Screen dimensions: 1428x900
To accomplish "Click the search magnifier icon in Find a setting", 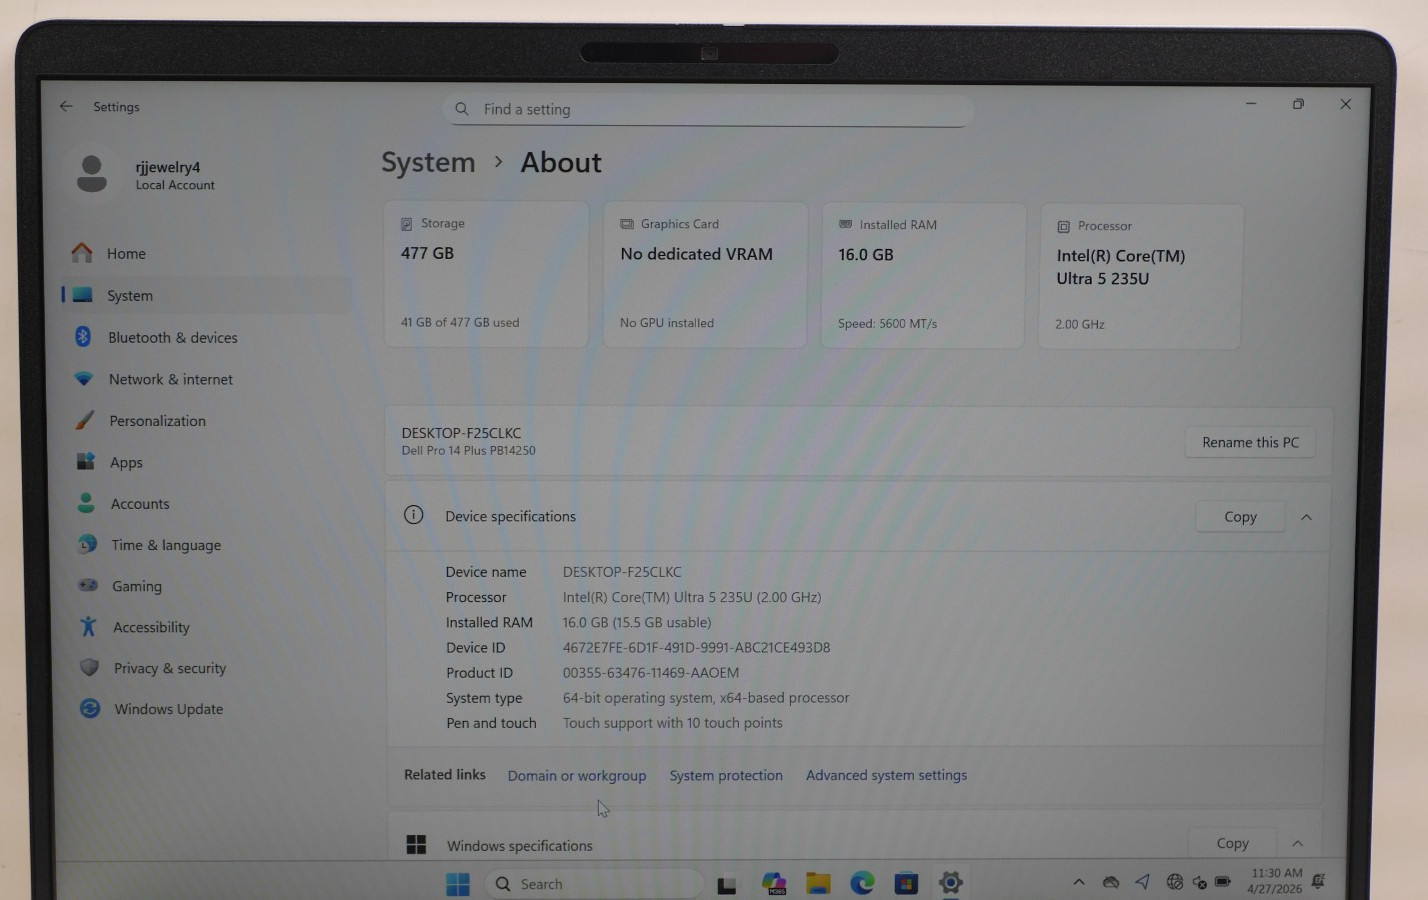I will [x=462, y=109].
